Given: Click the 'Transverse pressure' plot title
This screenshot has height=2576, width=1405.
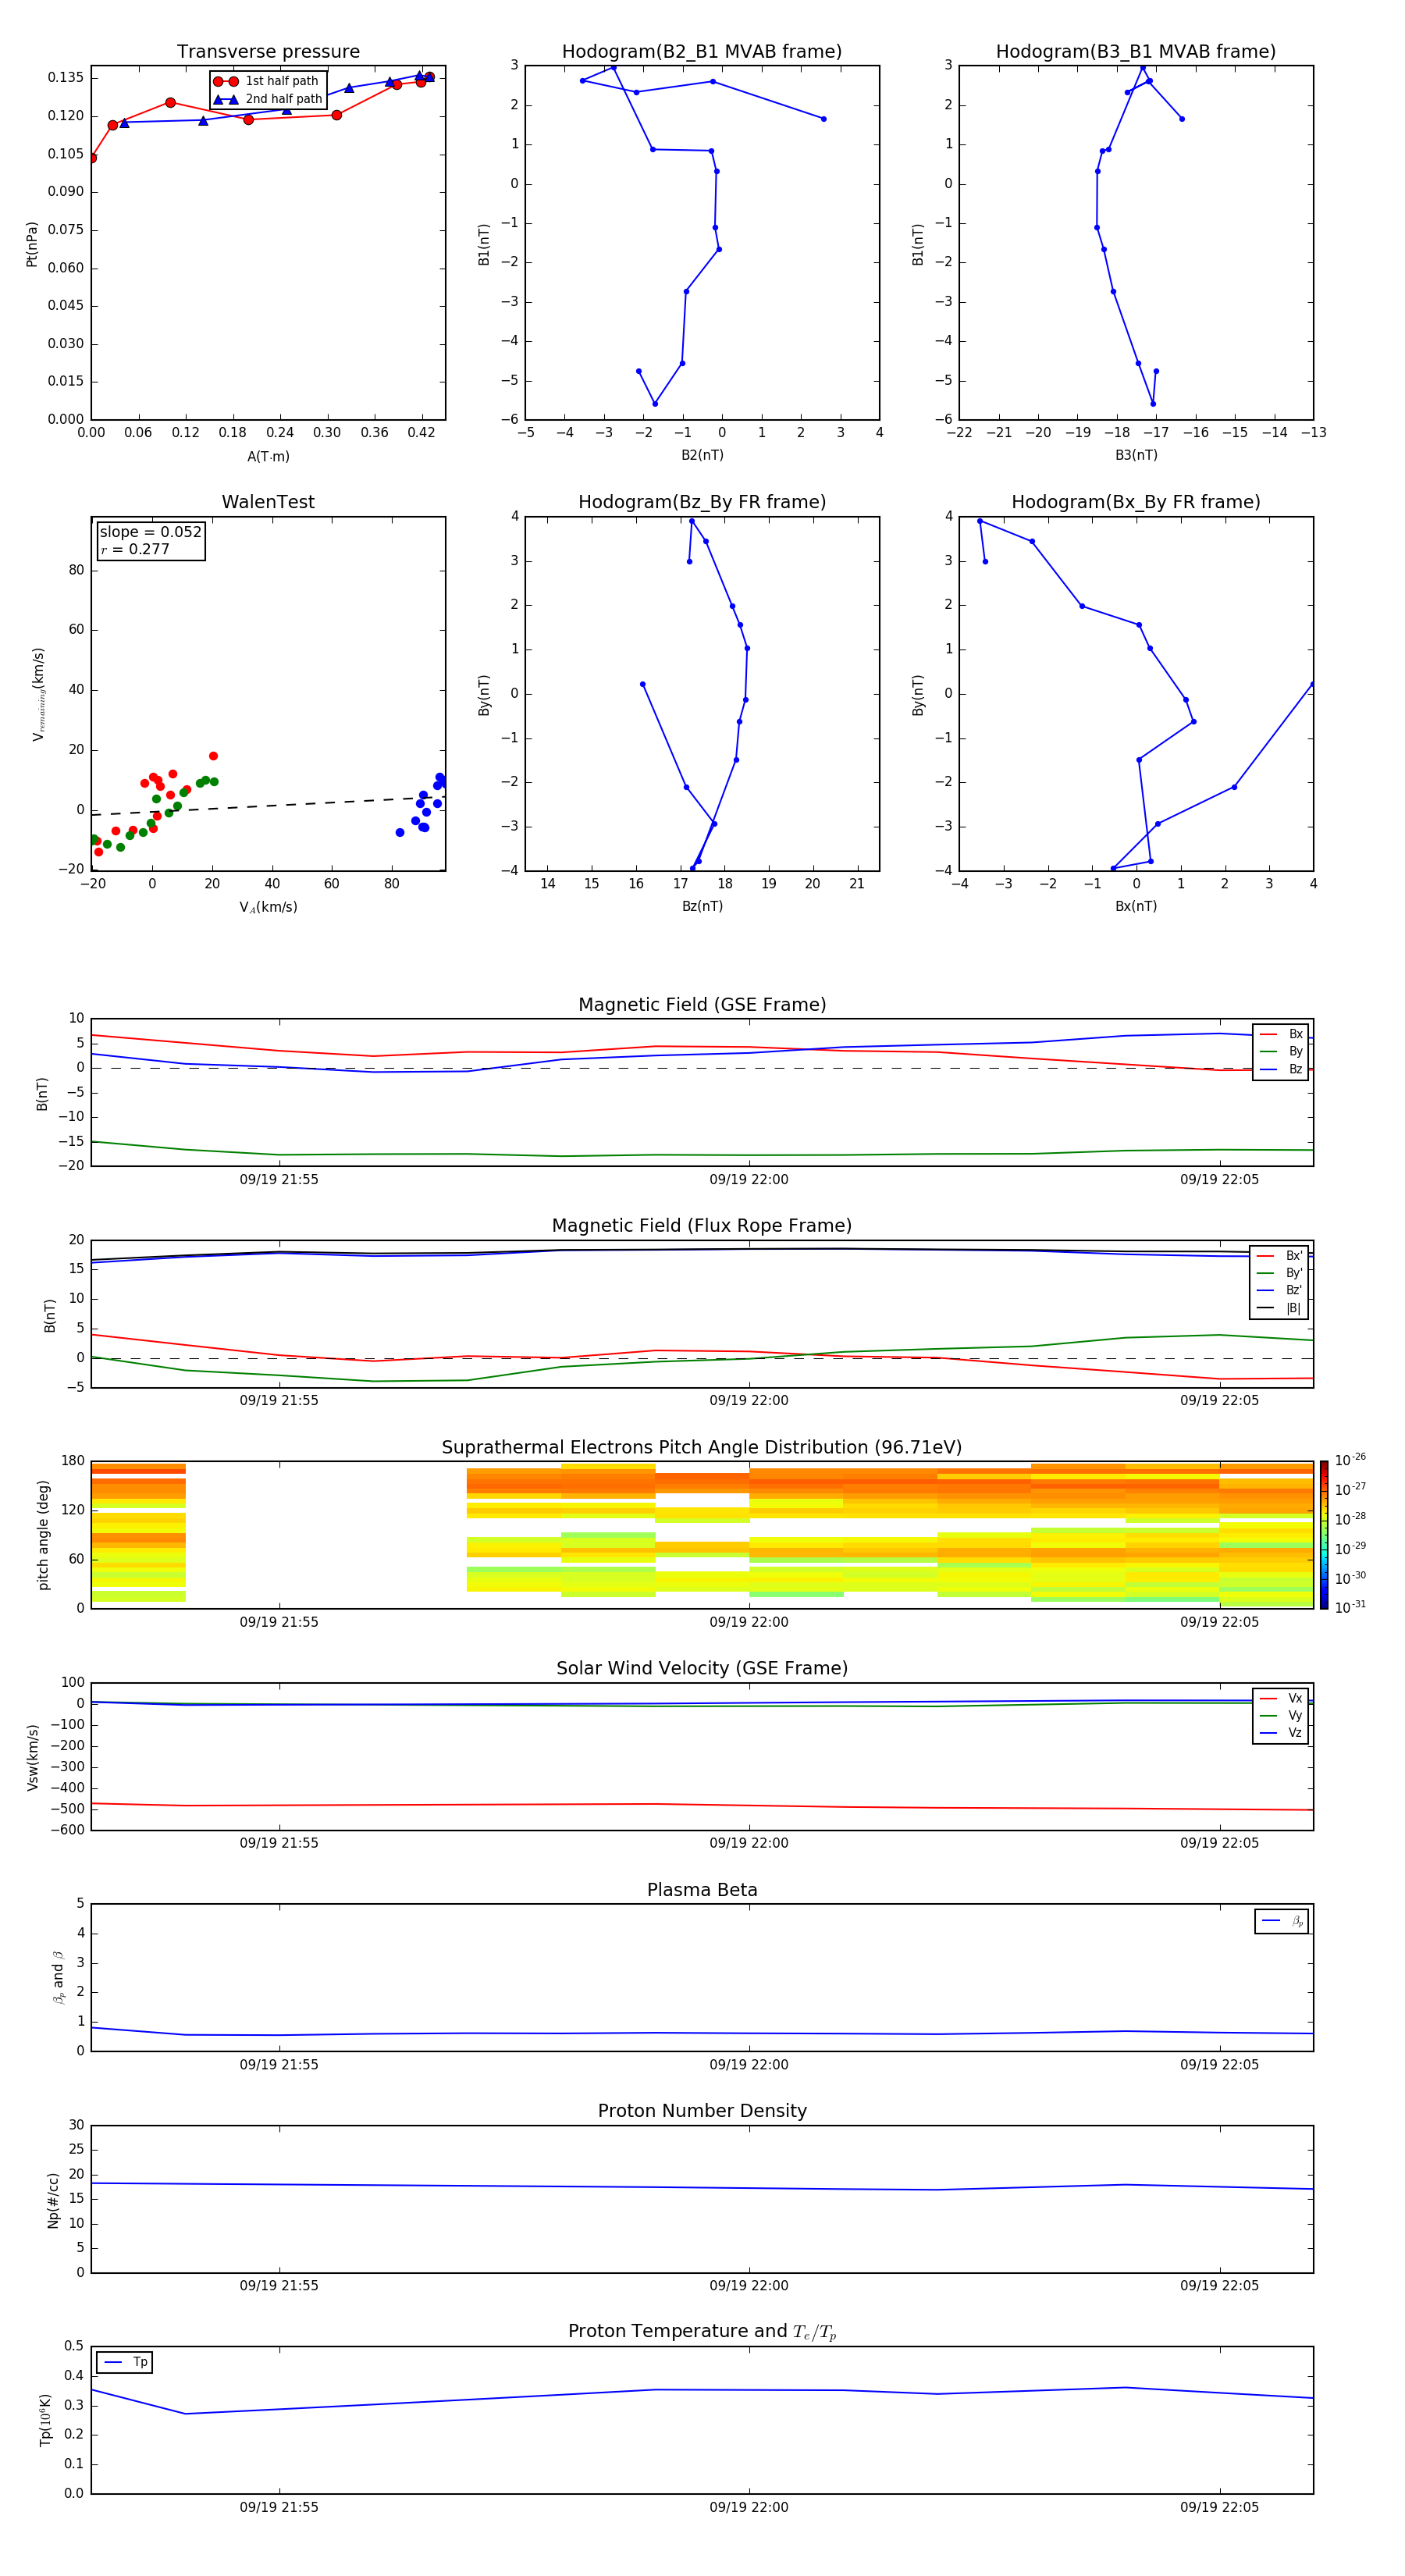Looking at the screenshot, I should click(268, 52).
